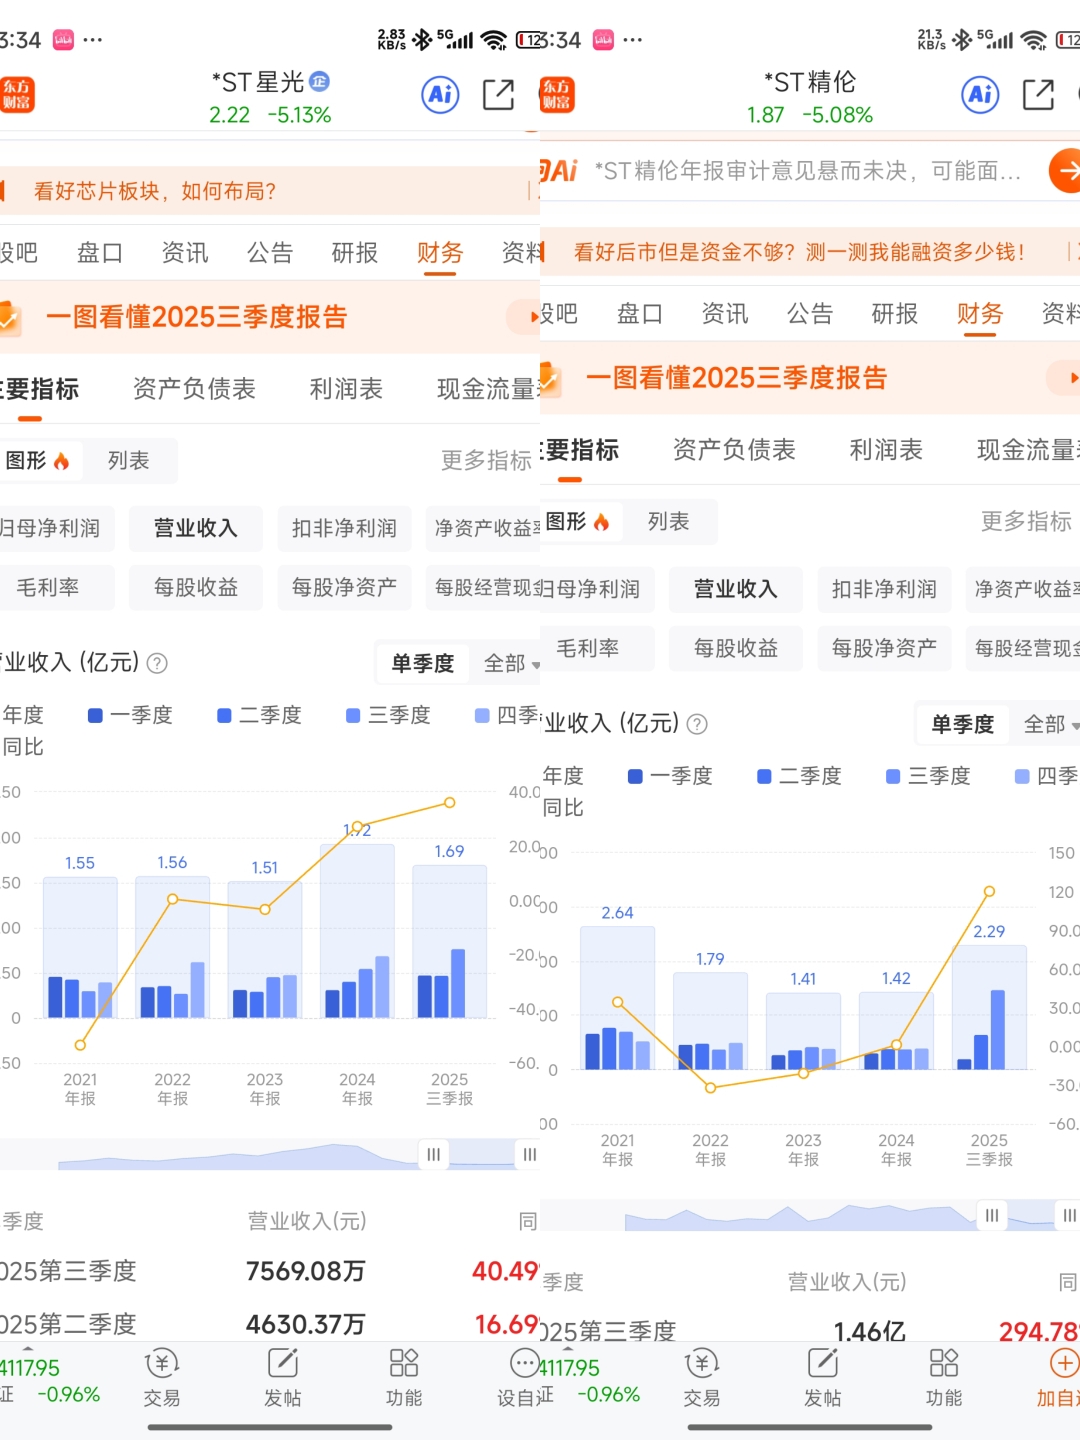Switch to 资讯 tab on right screen
The height and width of the screenshot is (1440, 1080).
click(725, 314)
